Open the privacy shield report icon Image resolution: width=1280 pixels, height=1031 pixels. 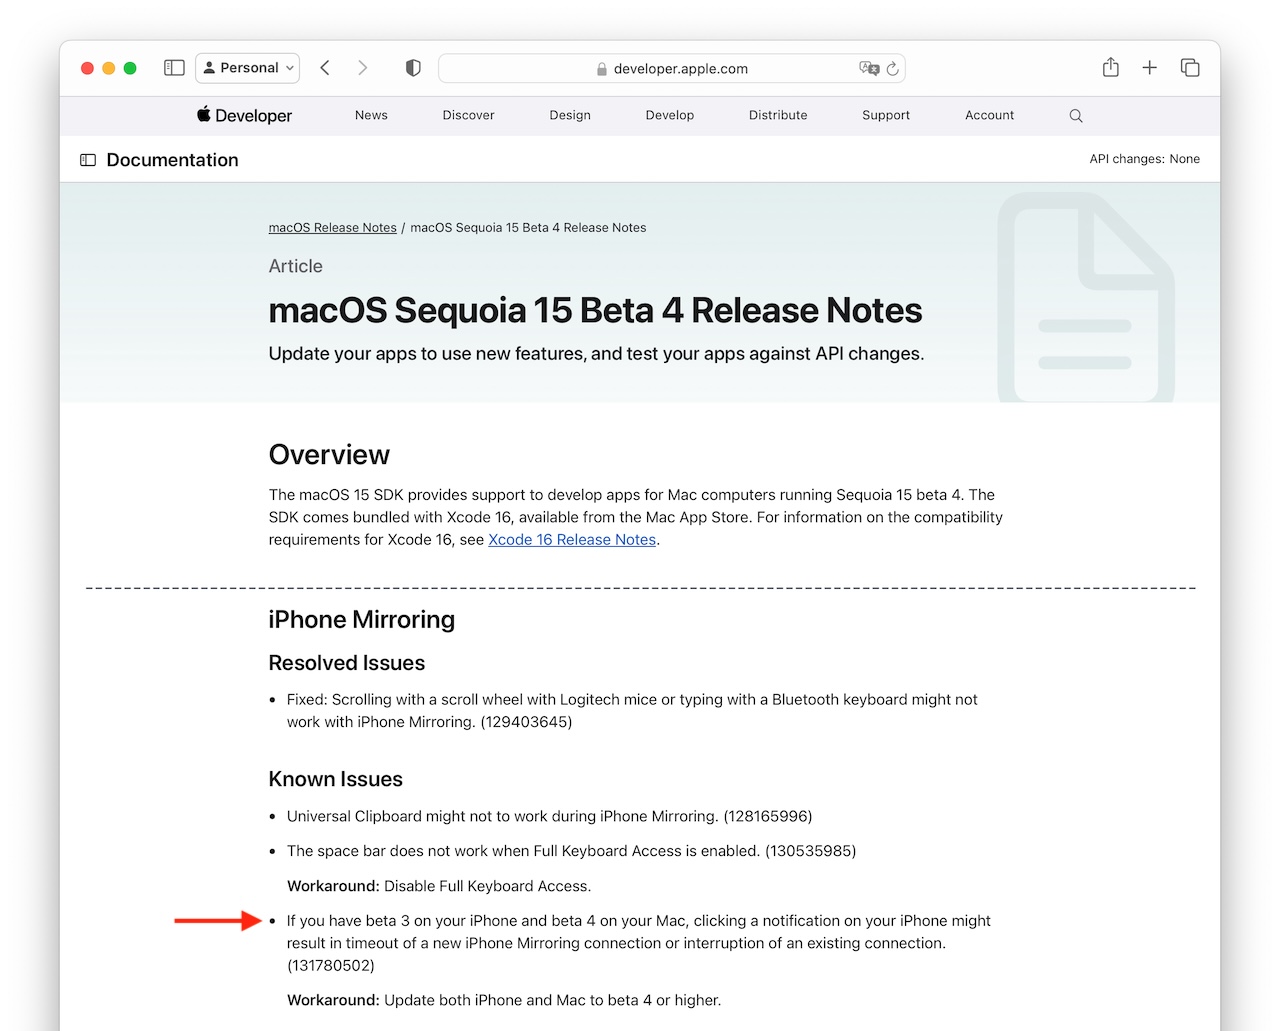tap(413, 68)
